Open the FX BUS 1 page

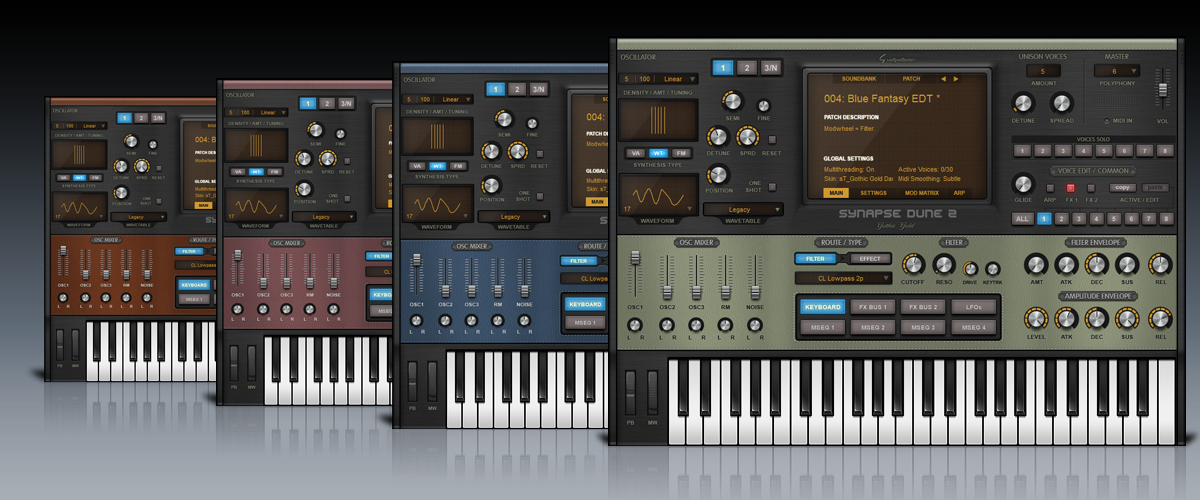click(872, 306)
